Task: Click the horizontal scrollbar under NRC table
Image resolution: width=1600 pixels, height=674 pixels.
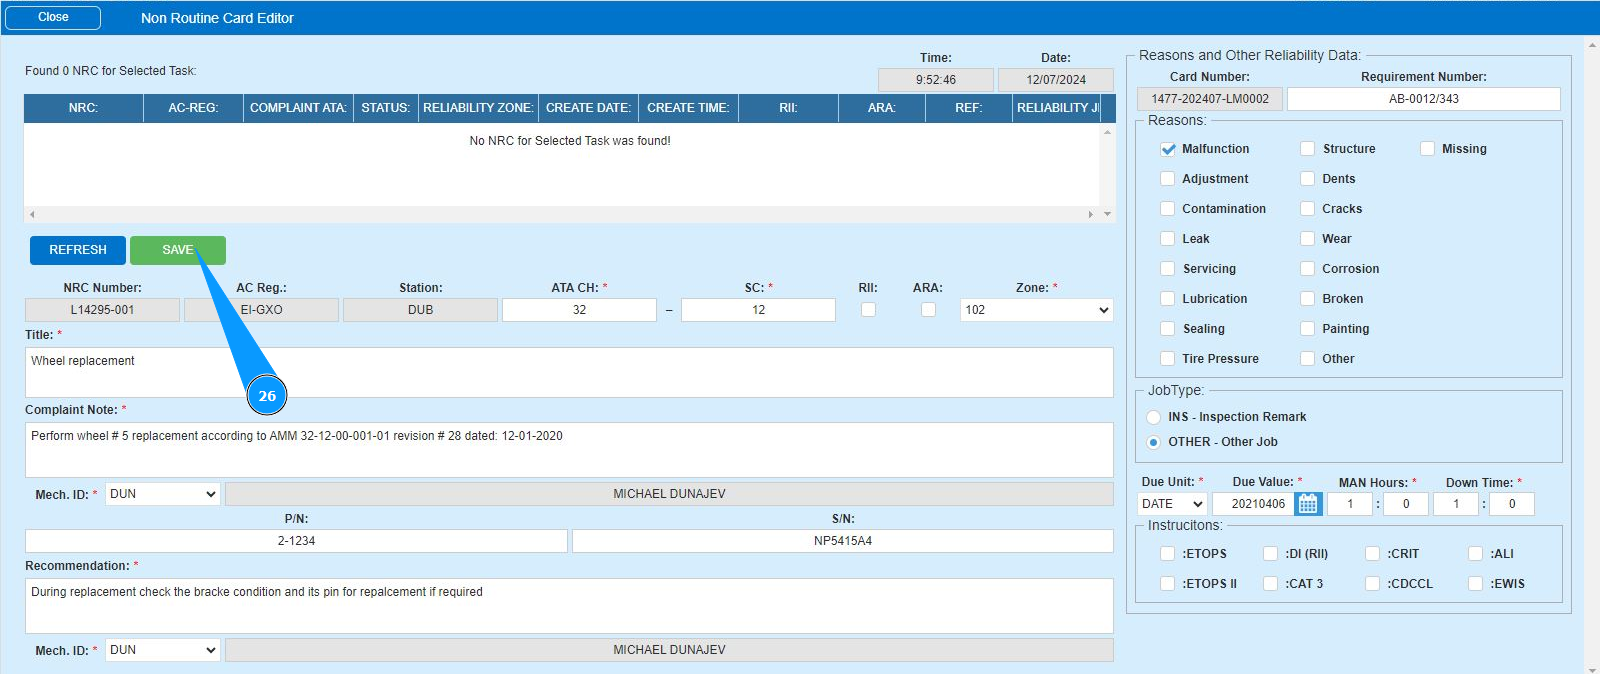Action: 560,214
